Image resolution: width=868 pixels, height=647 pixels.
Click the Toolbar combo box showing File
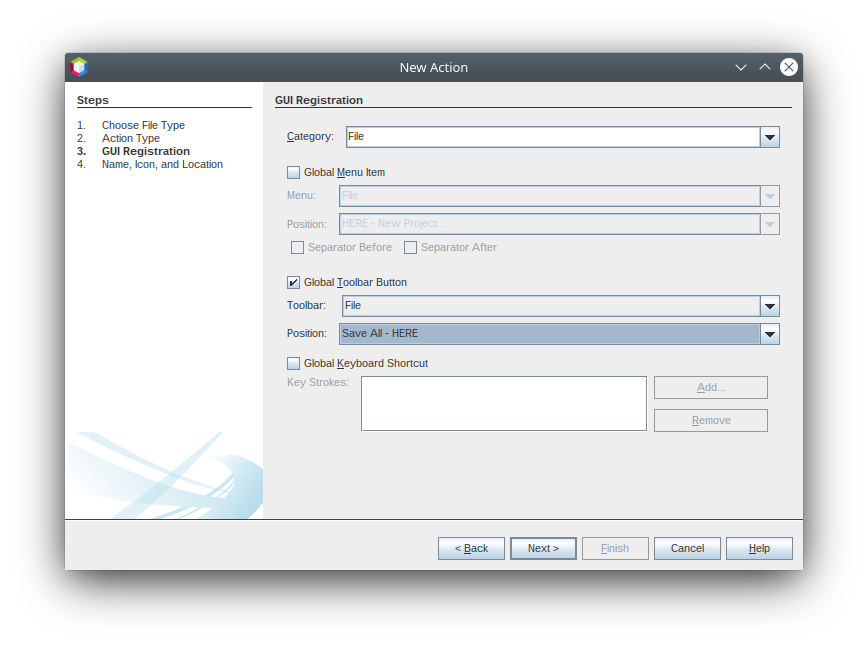(550, 306)
